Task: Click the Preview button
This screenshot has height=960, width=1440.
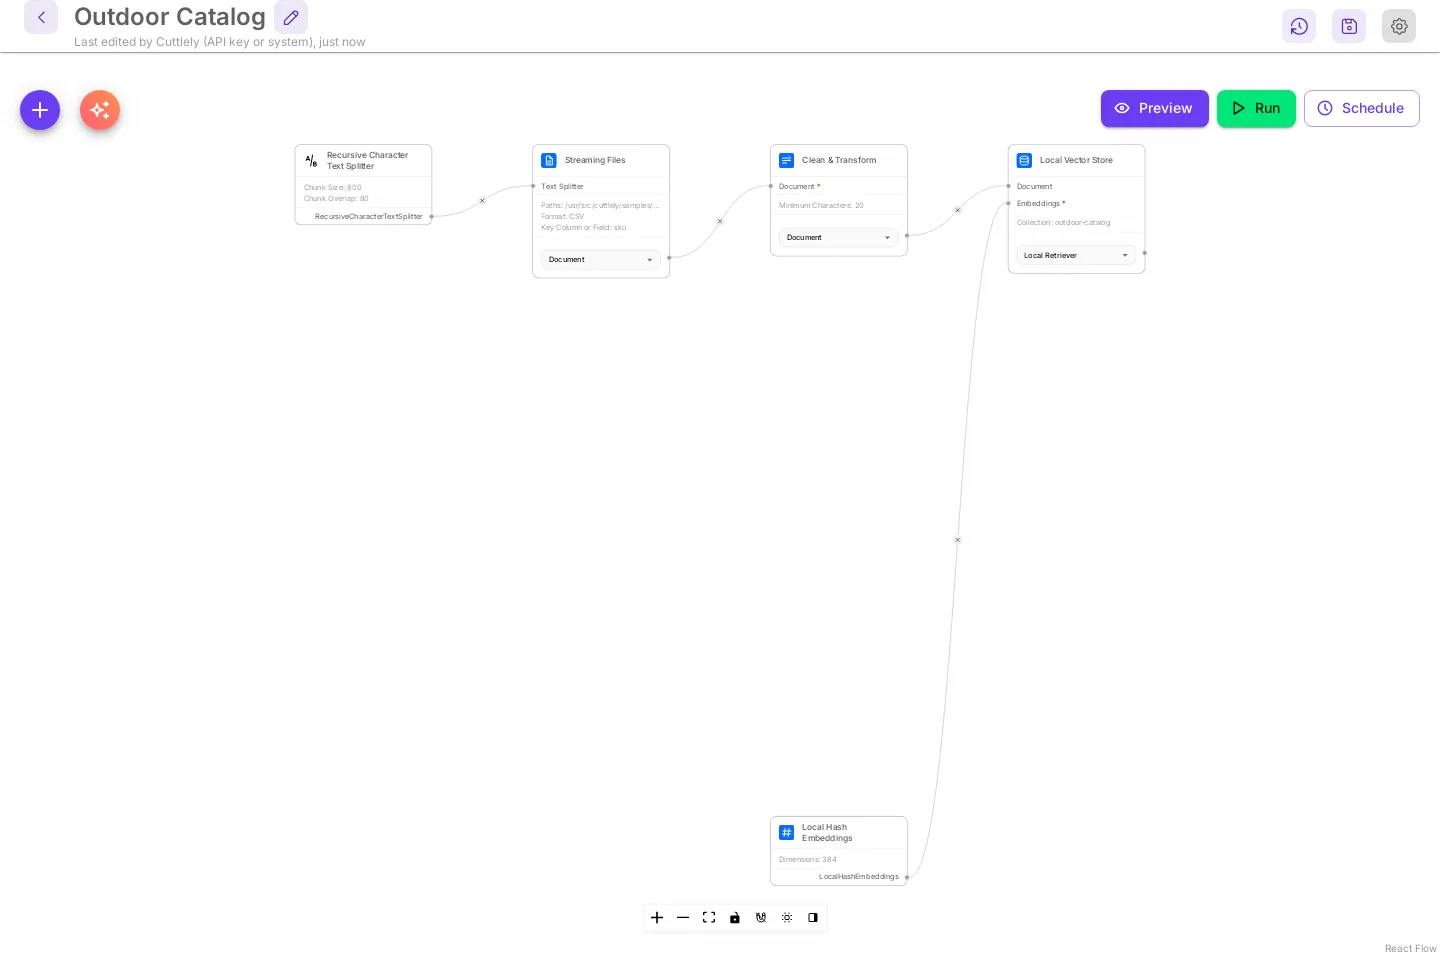Action: [x=1155, y=108]
